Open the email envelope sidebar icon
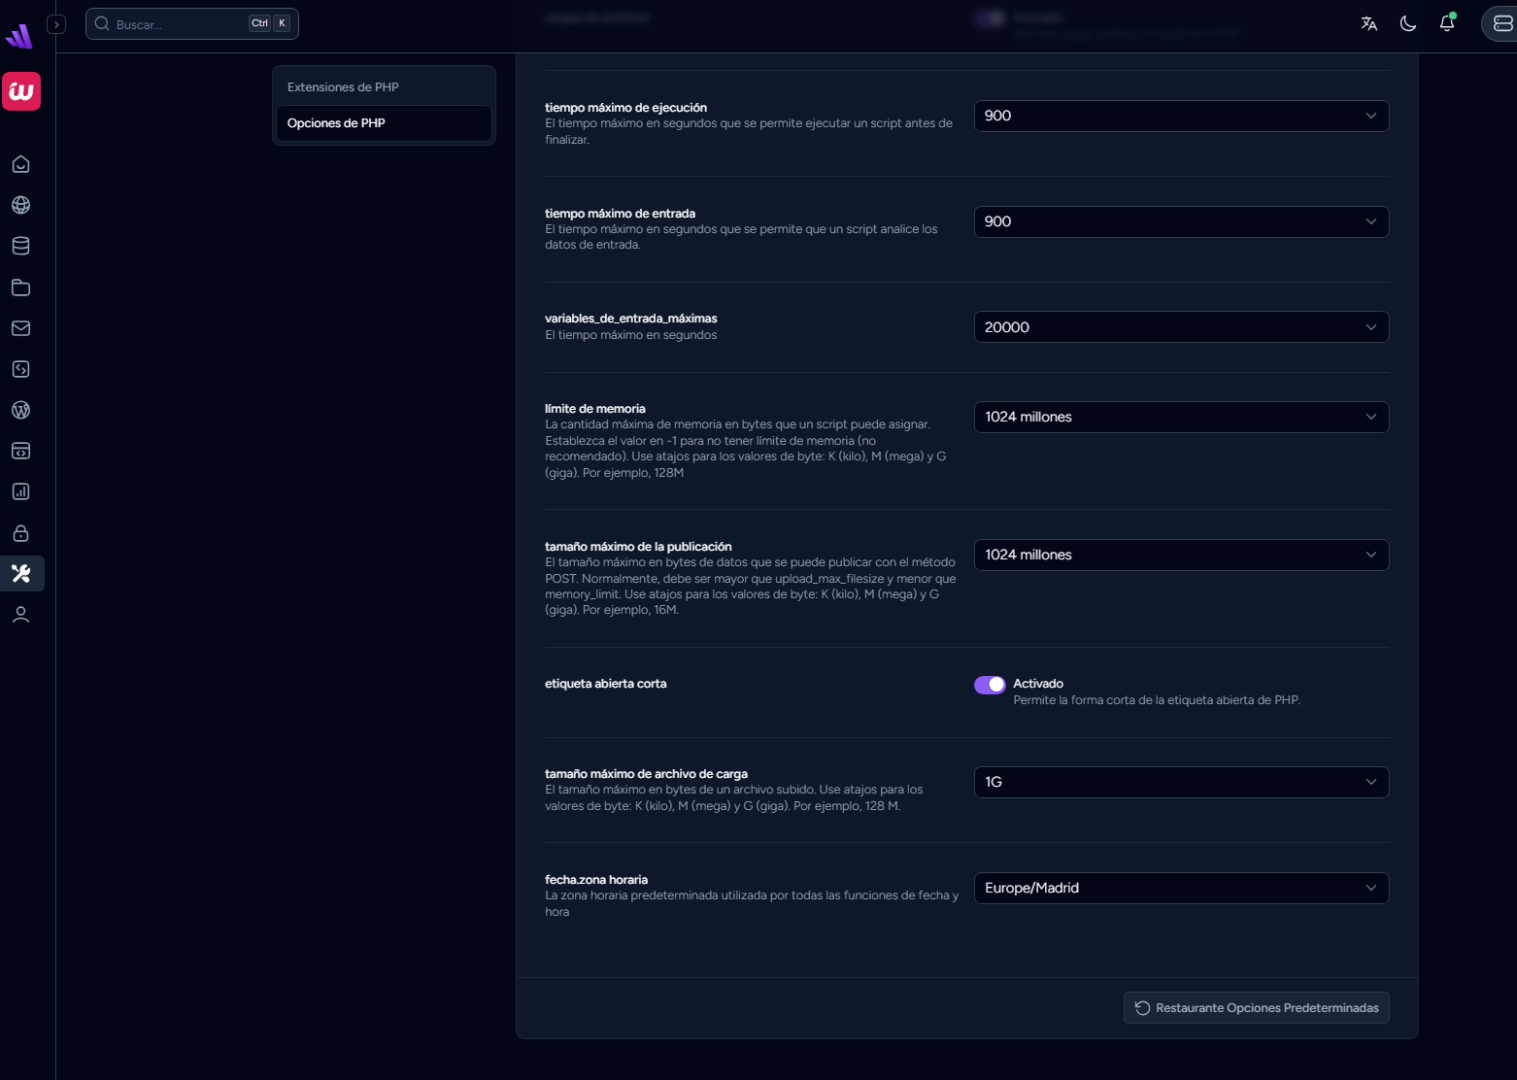The image size is (1517, 1080). pos(21,328)
